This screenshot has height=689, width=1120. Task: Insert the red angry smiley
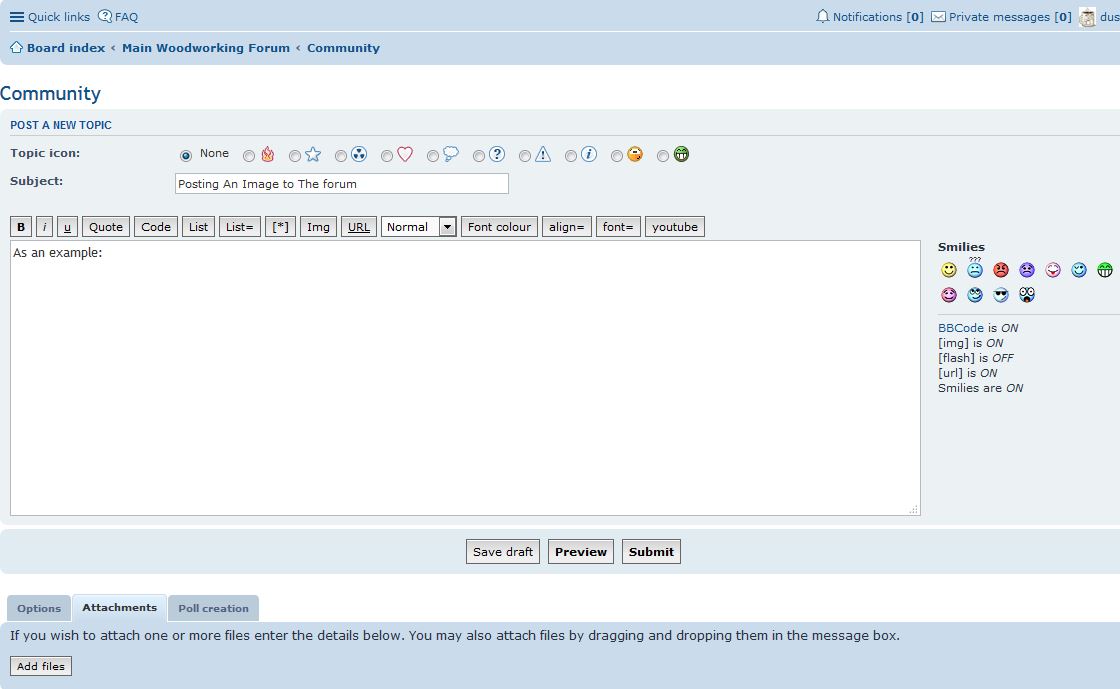pyautogui.click(x=1001, y=270)
